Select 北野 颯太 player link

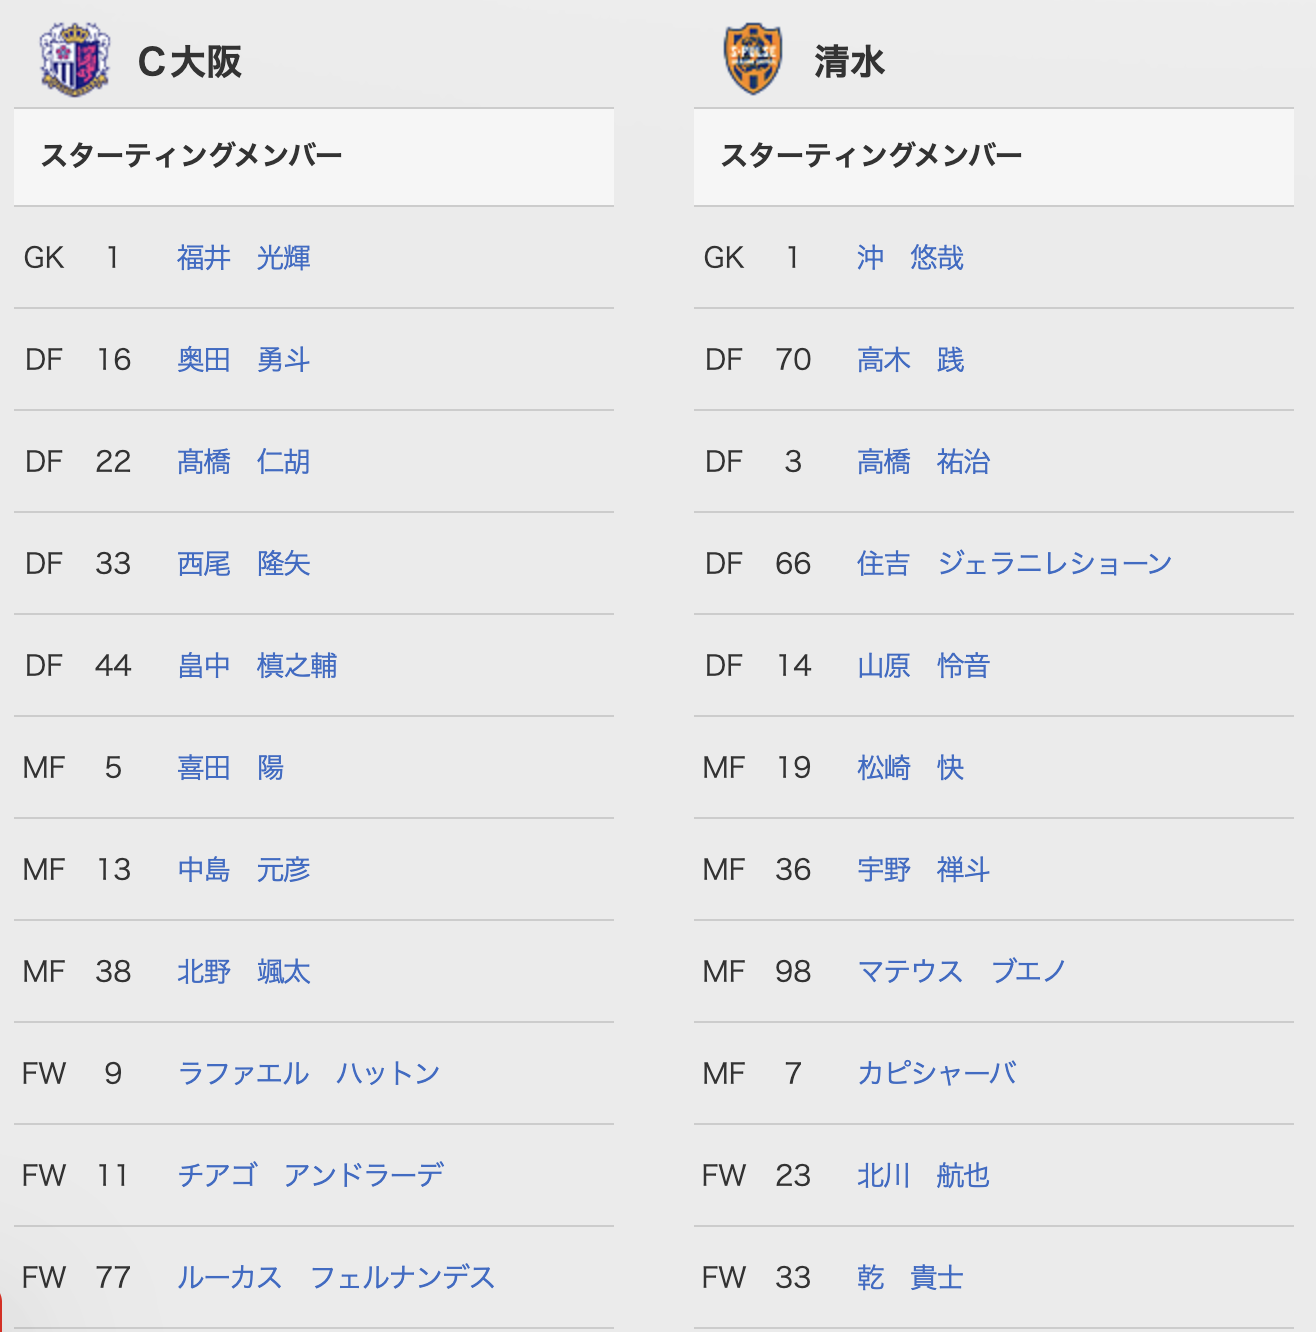244,972
